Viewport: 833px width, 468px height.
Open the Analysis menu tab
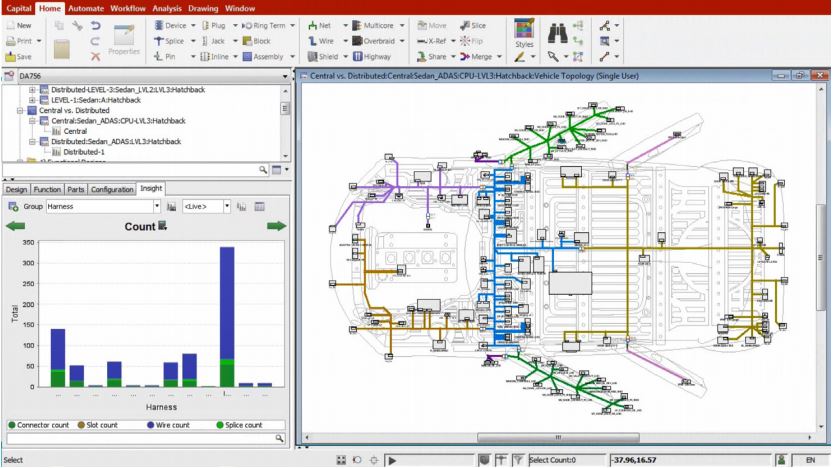(166, 7)
